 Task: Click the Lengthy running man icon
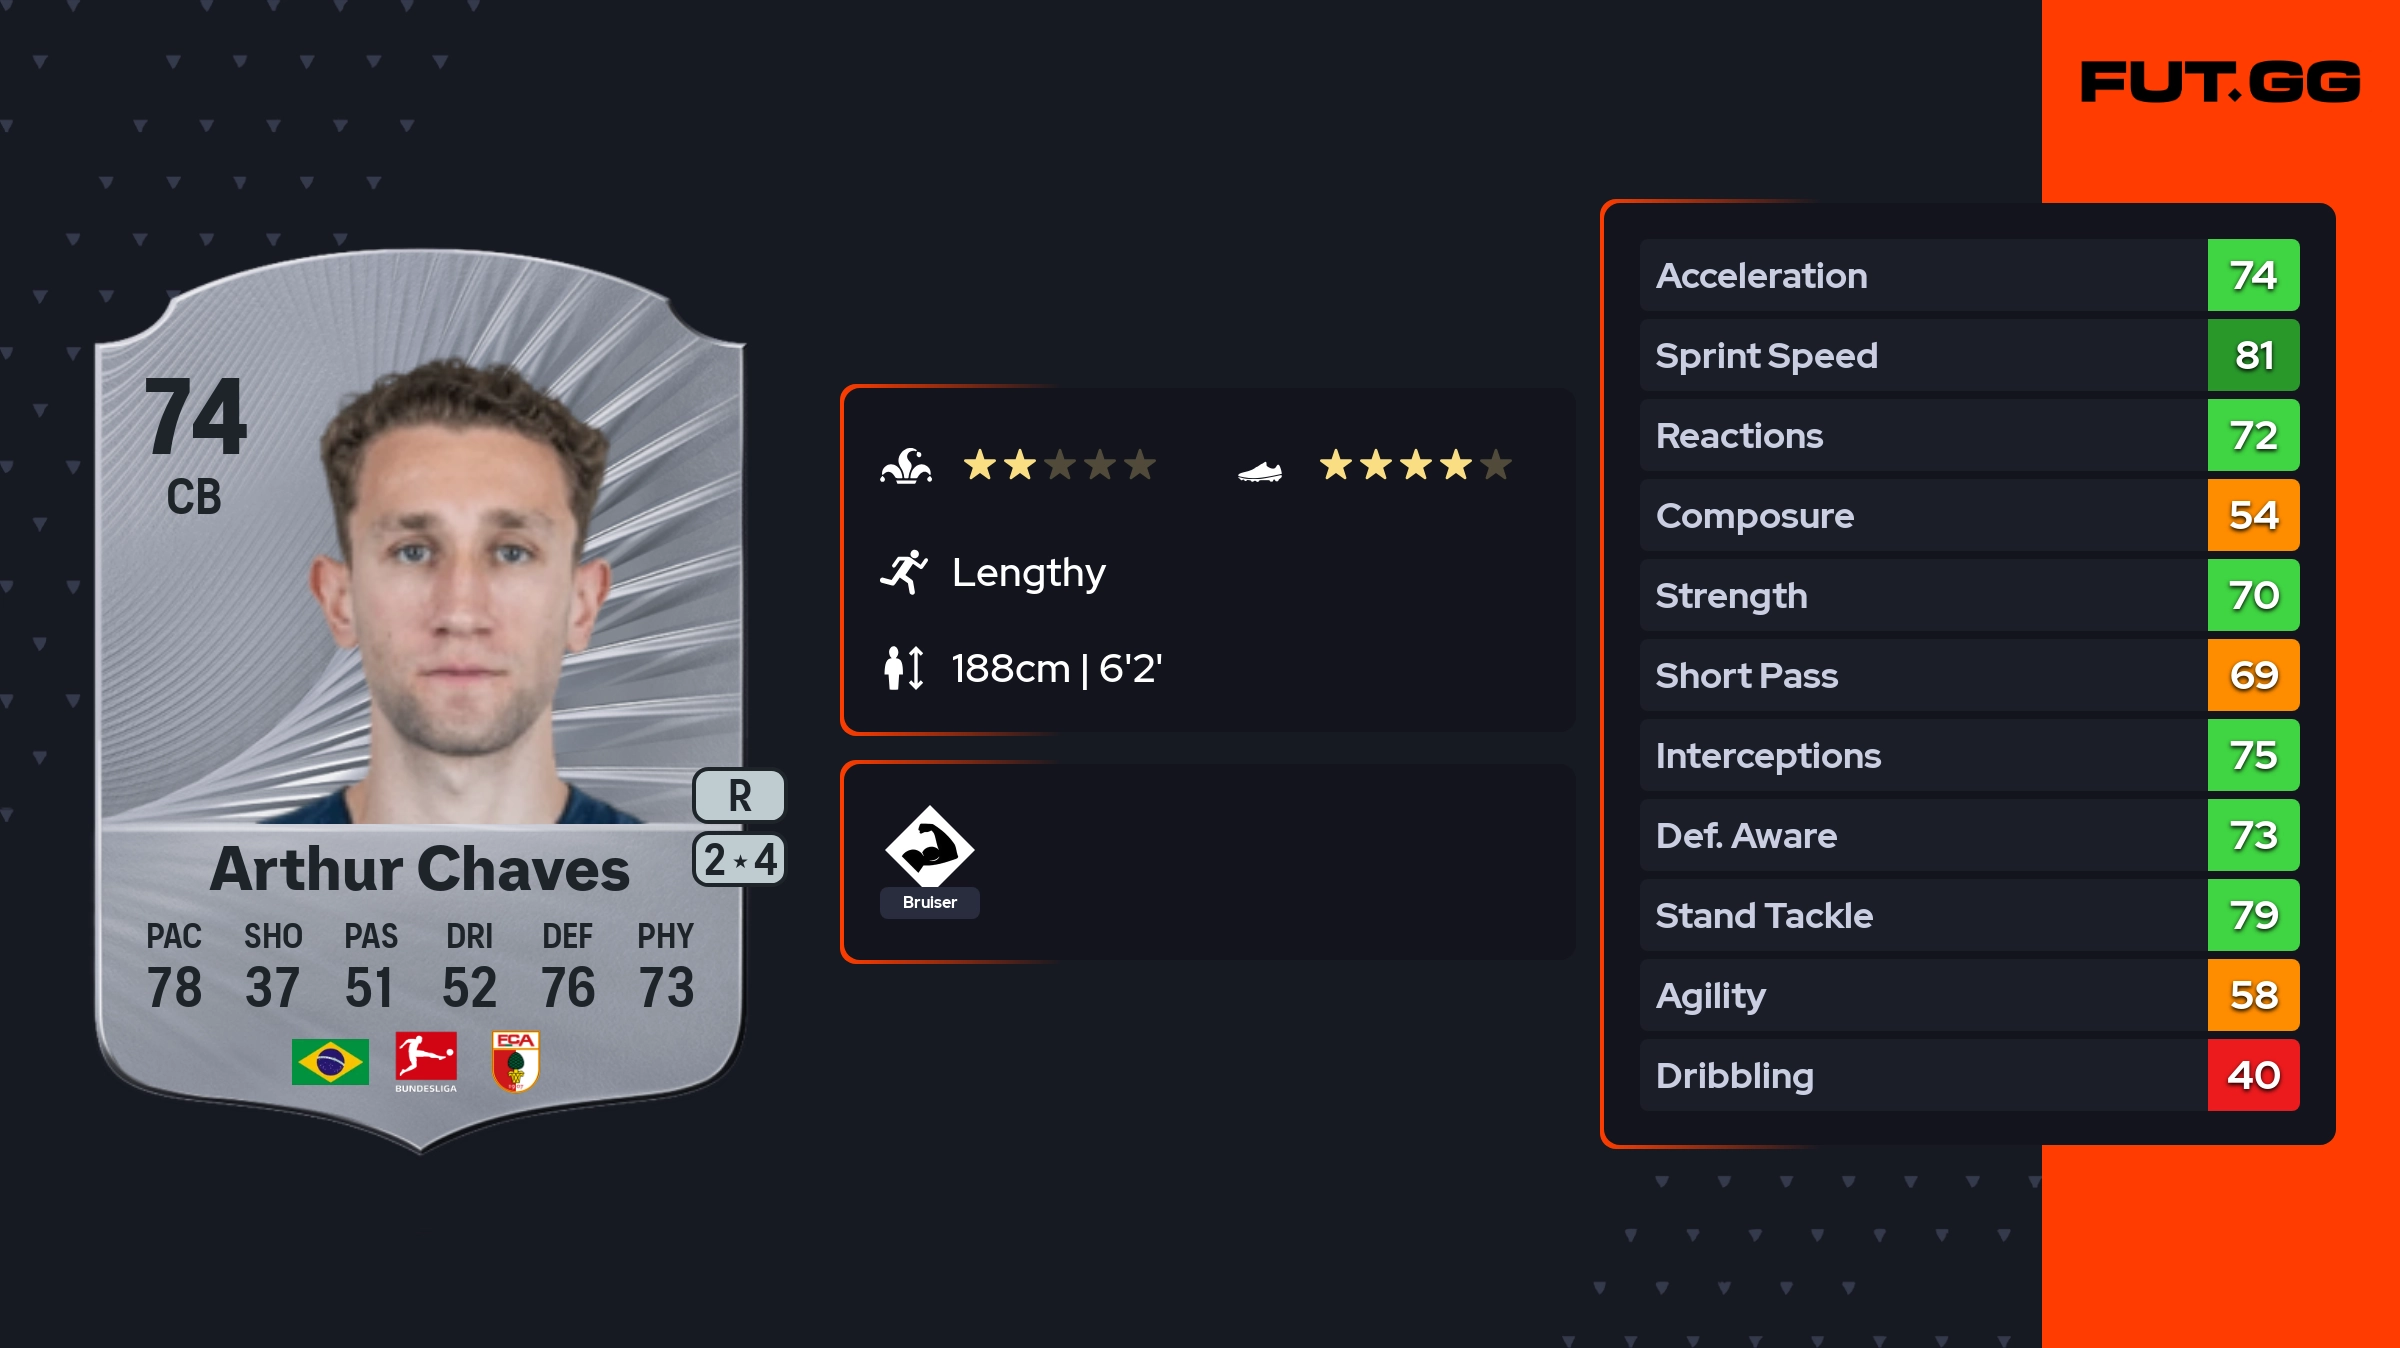point(904,572)
